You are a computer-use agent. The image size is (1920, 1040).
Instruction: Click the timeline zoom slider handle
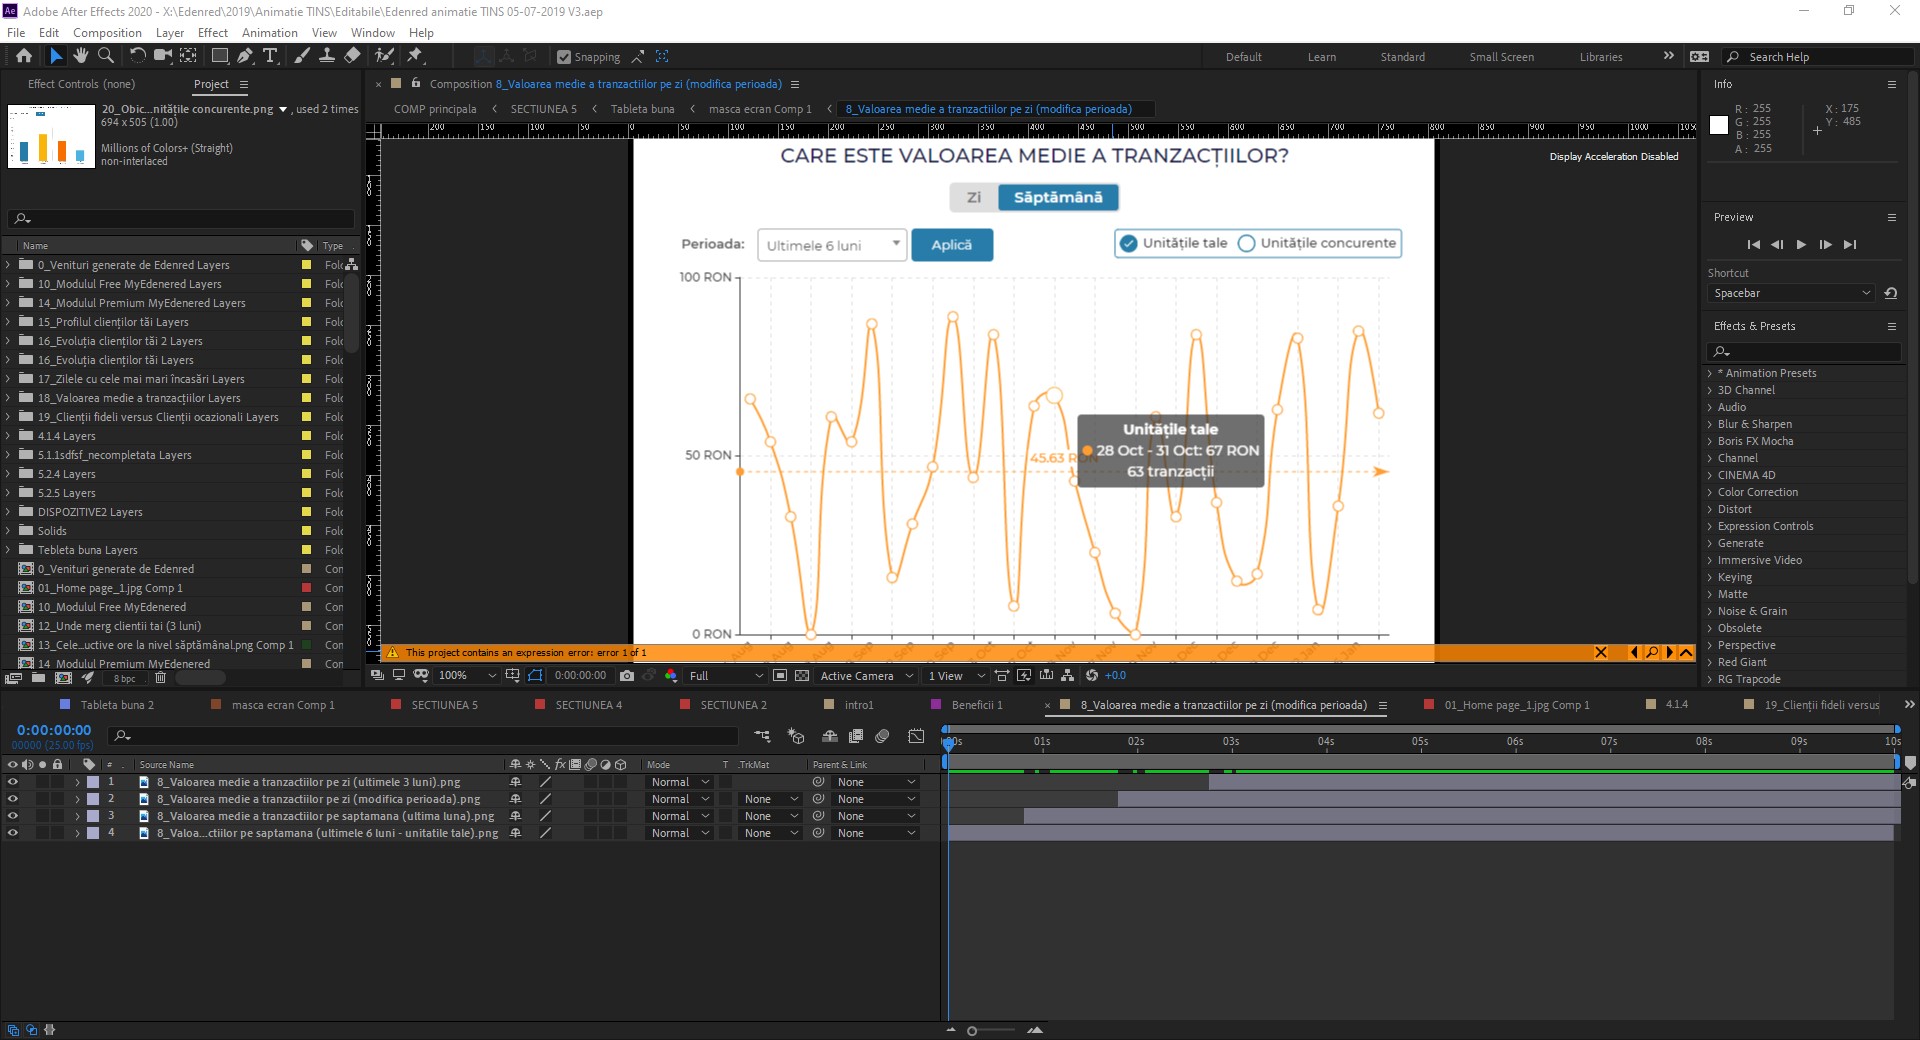pos(972,1031)
